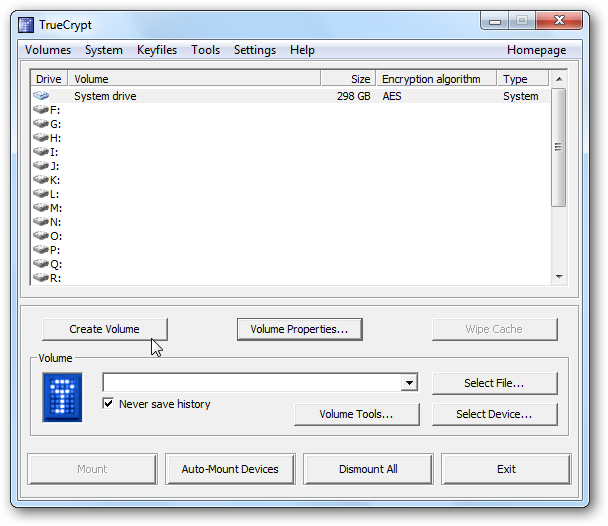Open the Settings menu

point(255,50)
